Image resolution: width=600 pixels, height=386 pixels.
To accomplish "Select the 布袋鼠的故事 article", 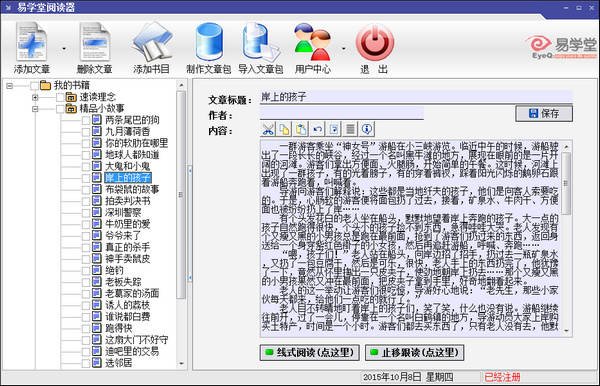I will 132,189.
